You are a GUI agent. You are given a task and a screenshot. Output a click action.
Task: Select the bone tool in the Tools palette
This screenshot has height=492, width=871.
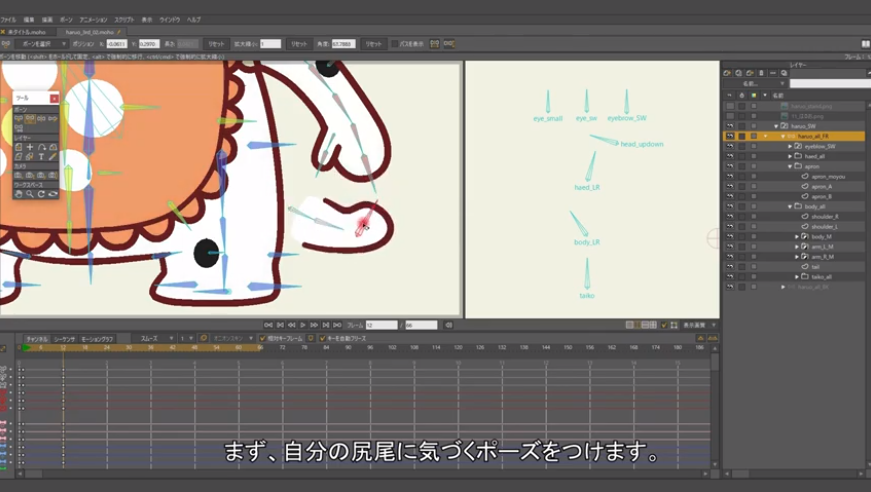click(18, 119)
